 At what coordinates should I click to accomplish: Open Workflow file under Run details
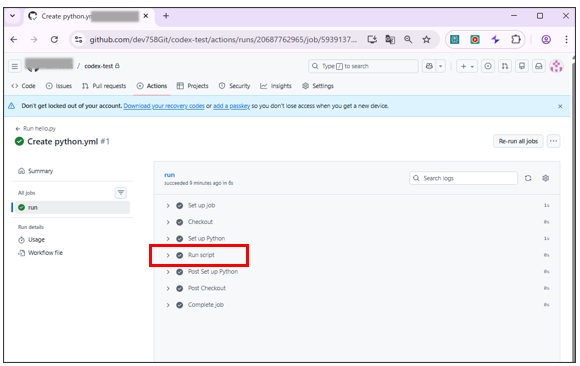[x=41, y=253]
